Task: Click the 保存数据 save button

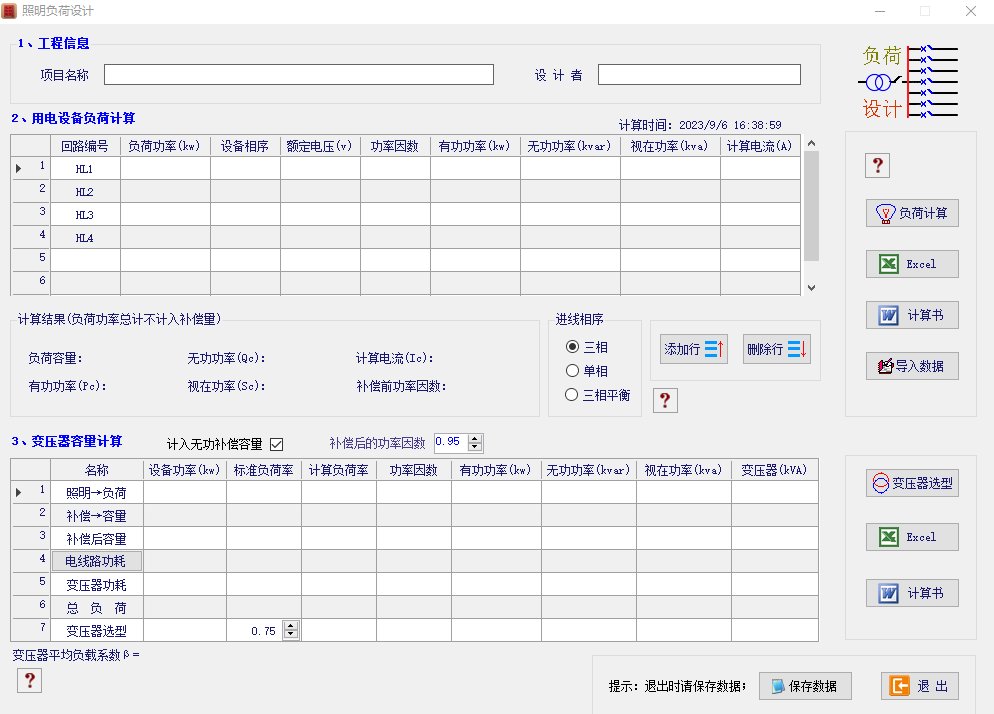Action: 805,686
